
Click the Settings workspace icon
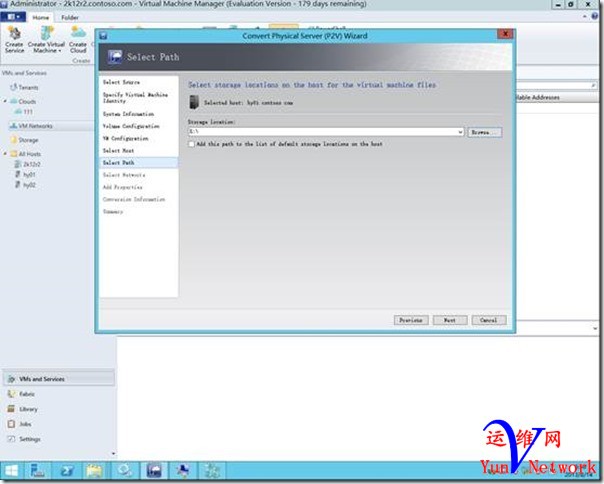tap(12, 439)
